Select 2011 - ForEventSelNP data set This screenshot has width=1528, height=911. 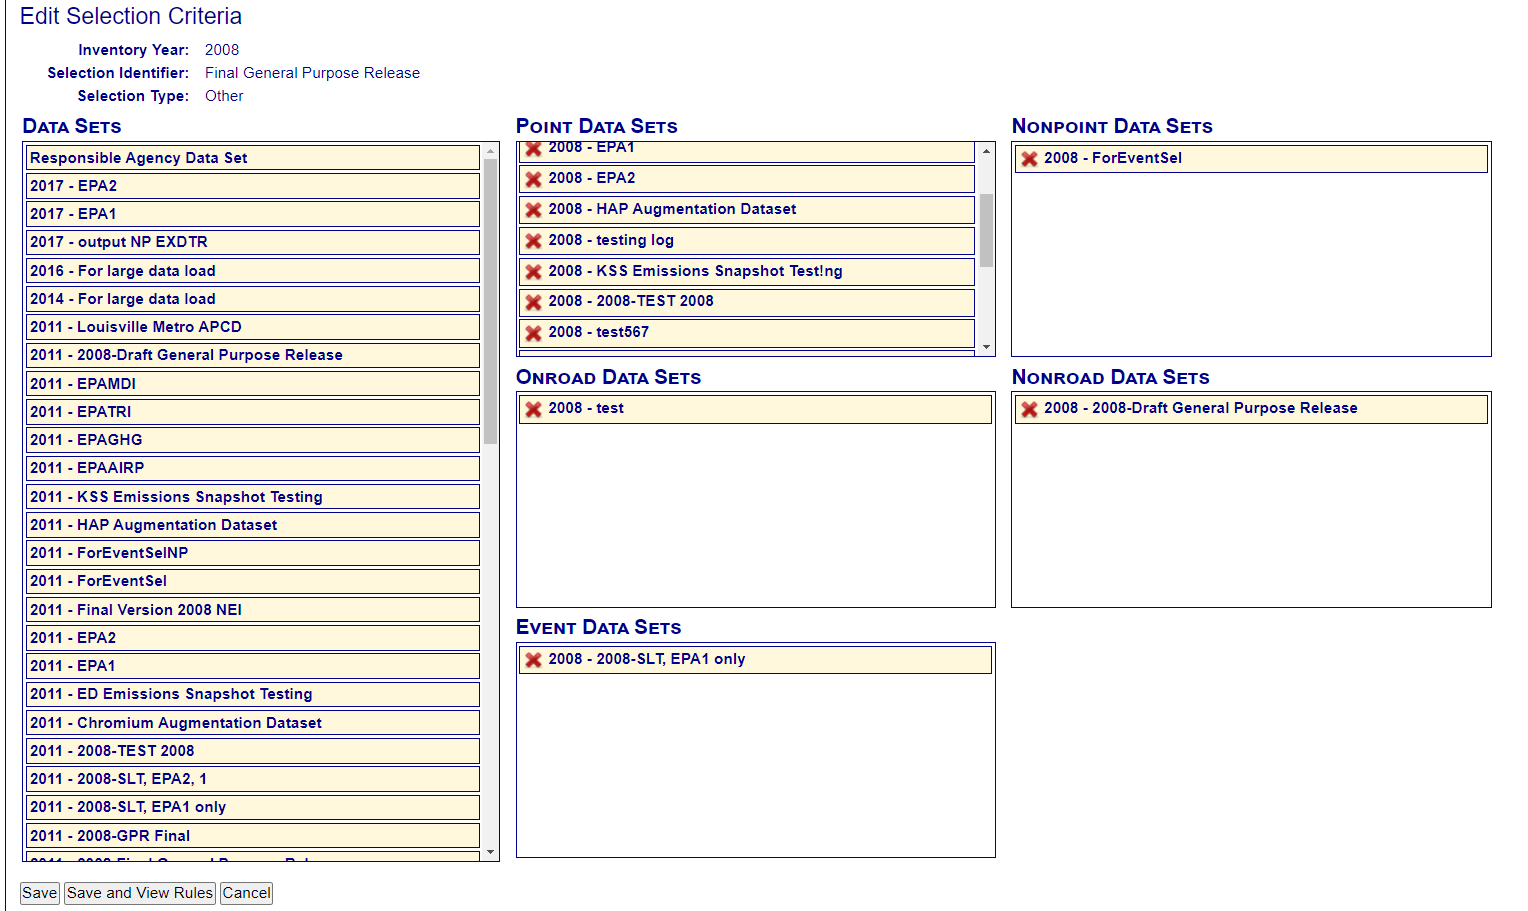[x=254, y=553]
